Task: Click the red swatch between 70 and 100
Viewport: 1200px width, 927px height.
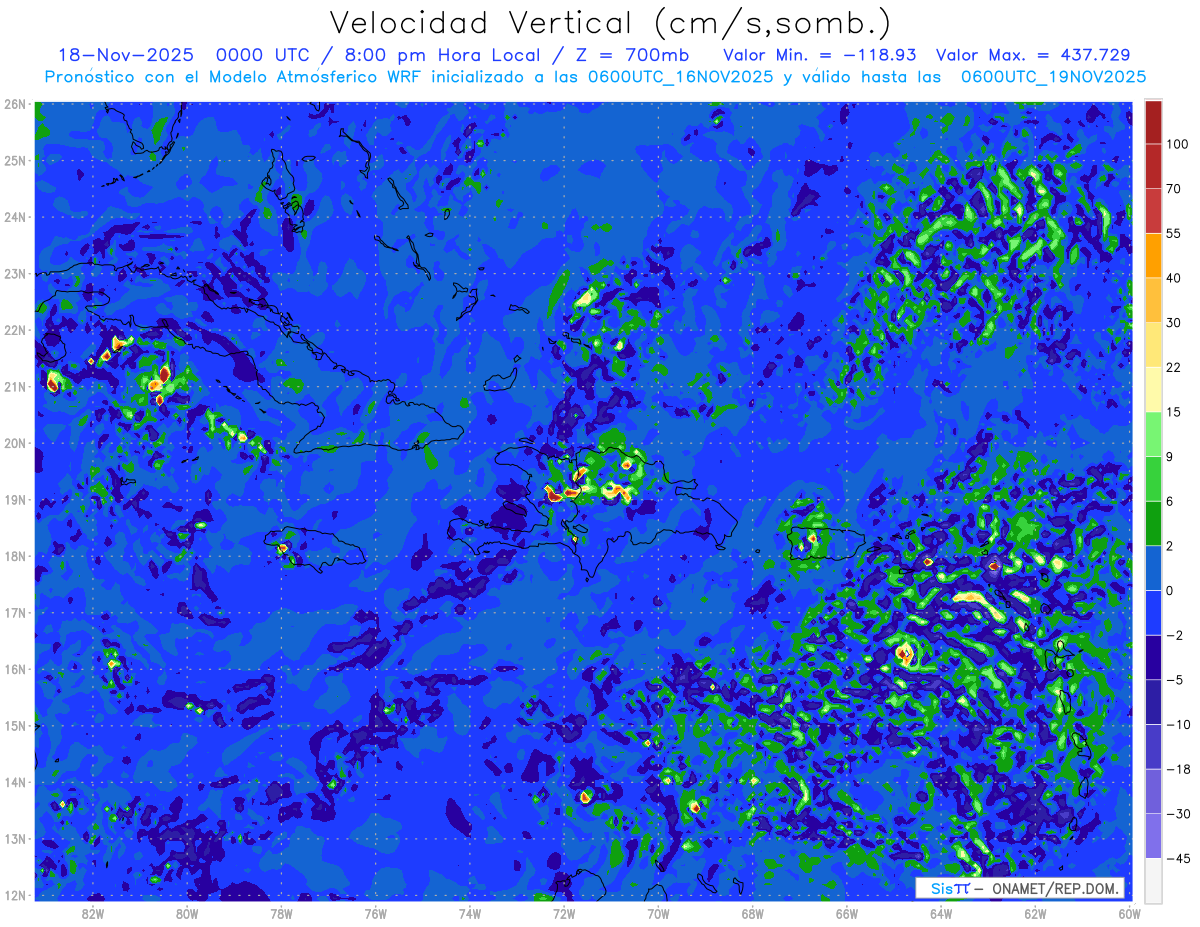Action: tap(1153, 166)
